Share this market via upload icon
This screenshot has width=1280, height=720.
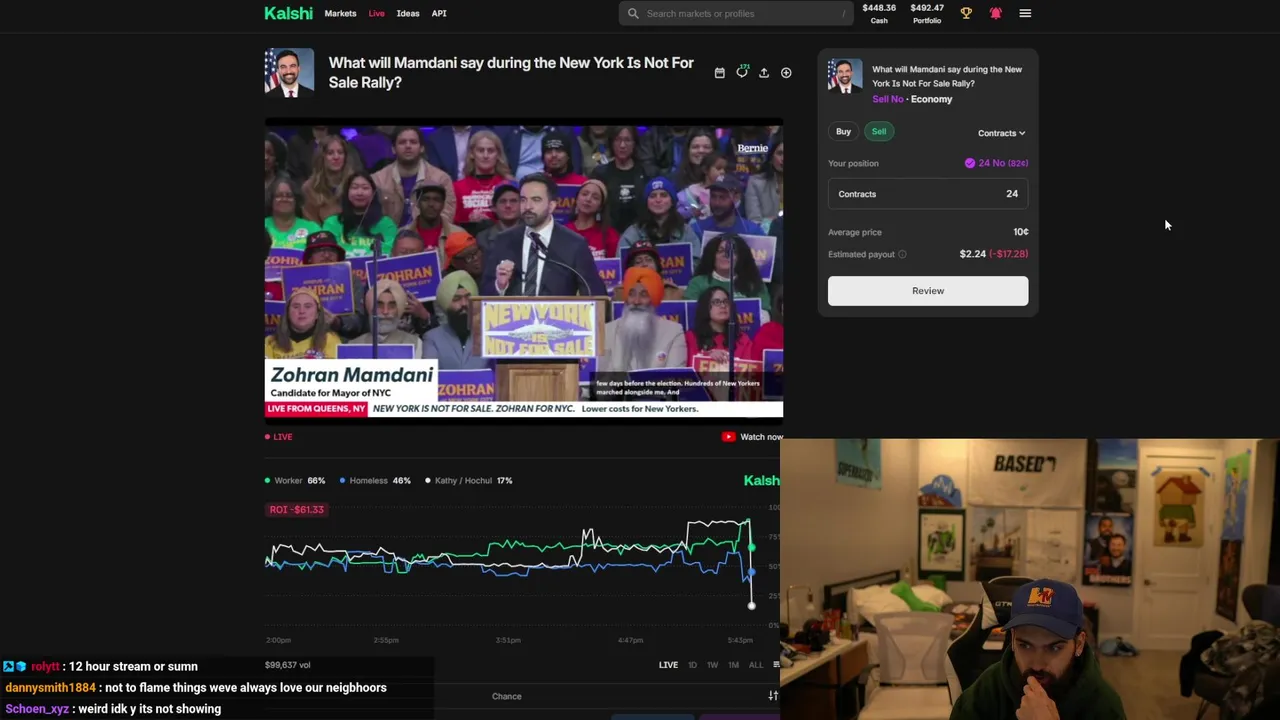(764, 73)
